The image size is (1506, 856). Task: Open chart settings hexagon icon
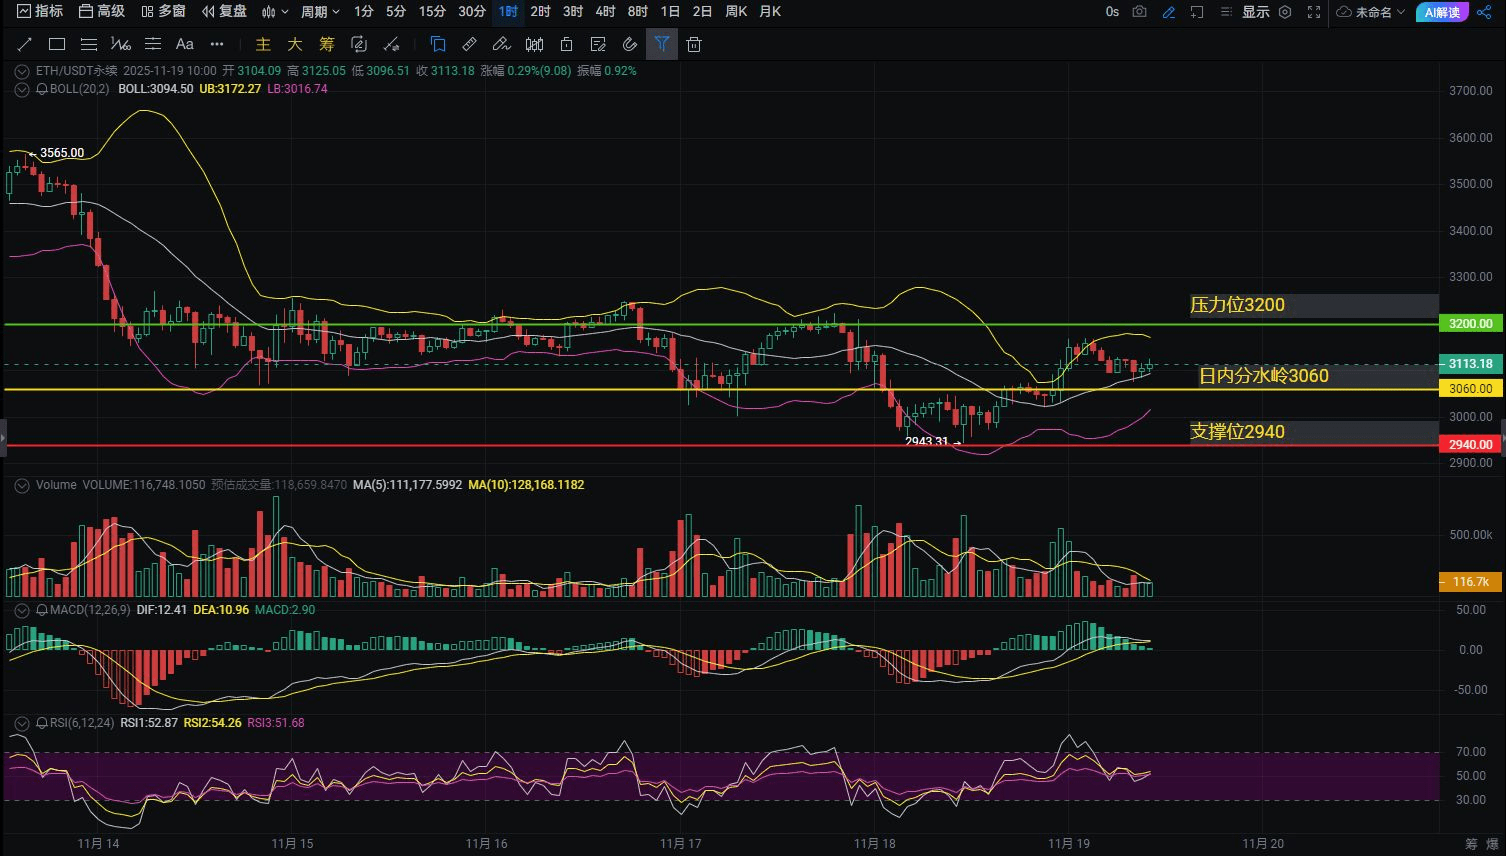(1286, 12)
